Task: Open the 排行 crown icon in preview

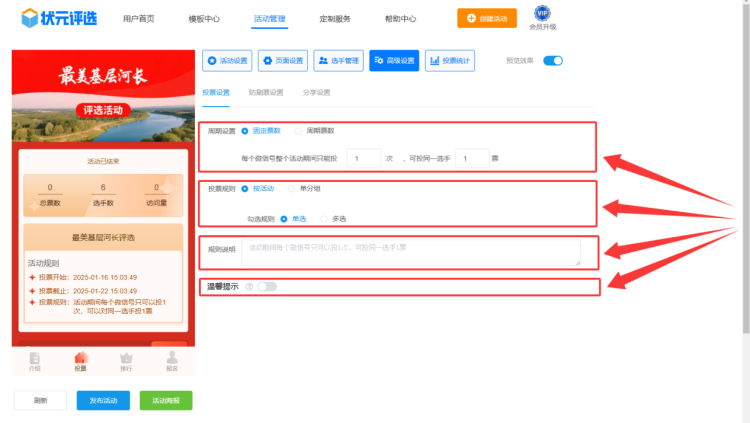Action: coord(126,359)
